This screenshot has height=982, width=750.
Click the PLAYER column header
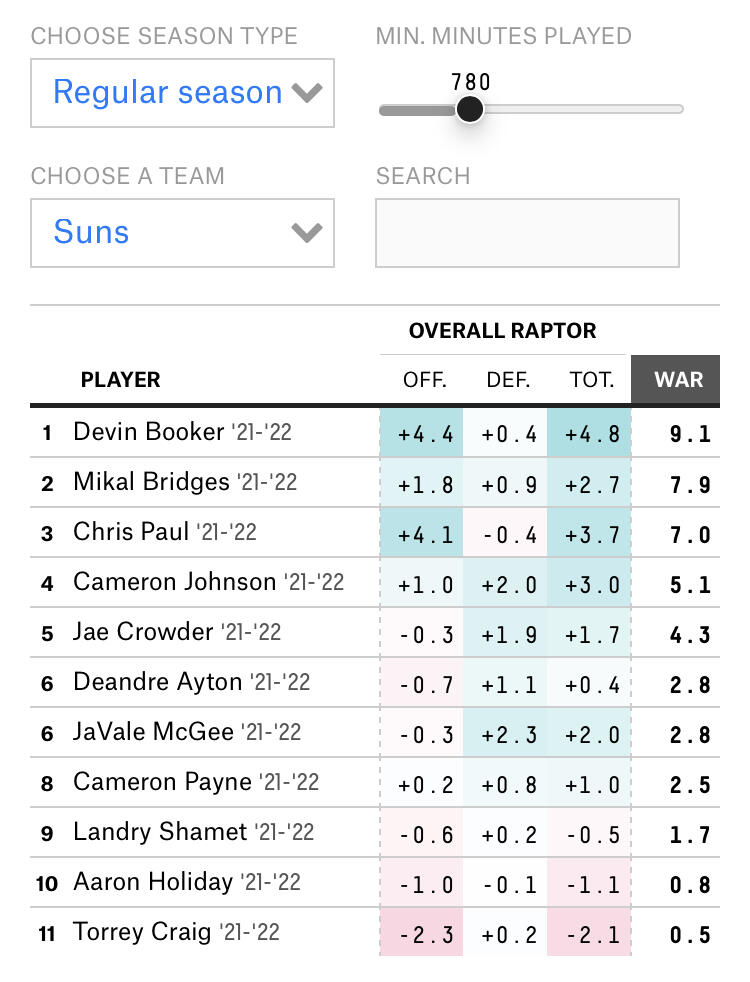pos(120,380)
